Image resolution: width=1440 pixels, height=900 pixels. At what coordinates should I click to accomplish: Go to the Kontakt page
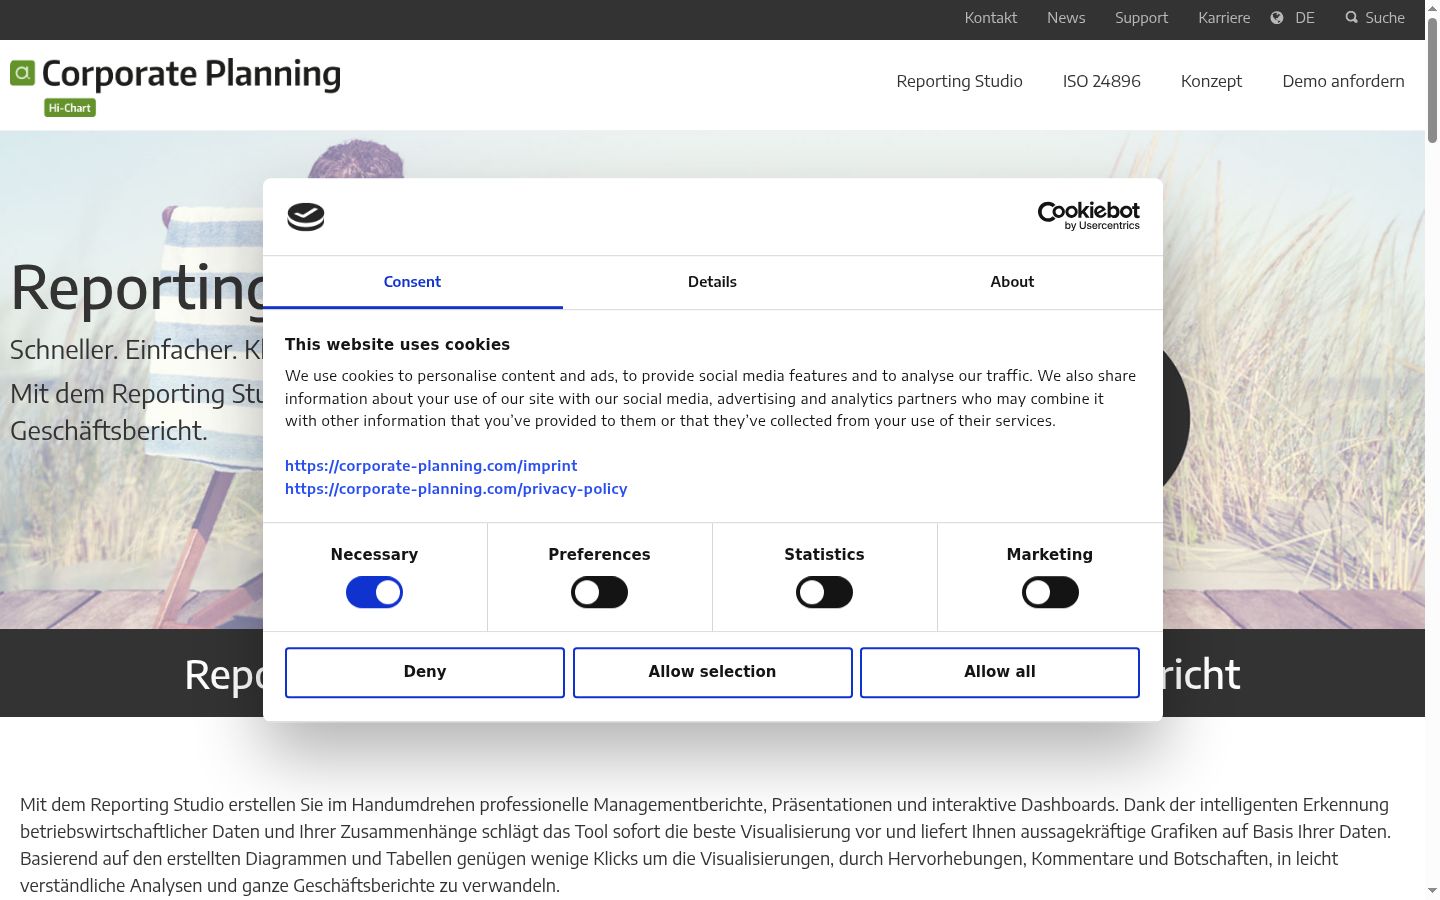pos(991,18)
